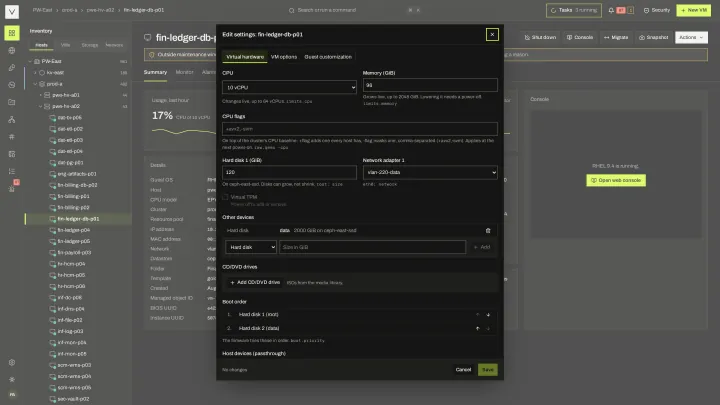
Task: Collapse the pwe-hv-a02 host node
Action: tap(40, 106)
